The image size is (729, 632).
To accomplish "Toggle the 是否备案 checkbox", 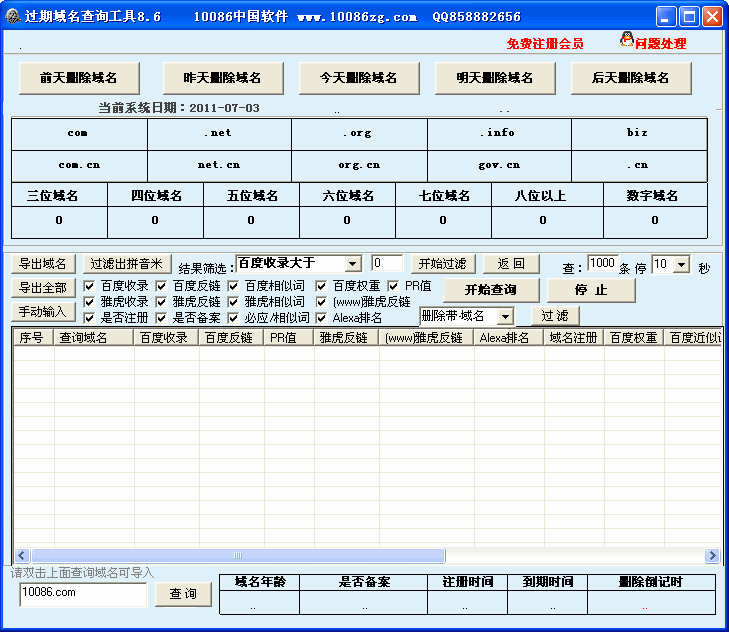I will 161,318.
